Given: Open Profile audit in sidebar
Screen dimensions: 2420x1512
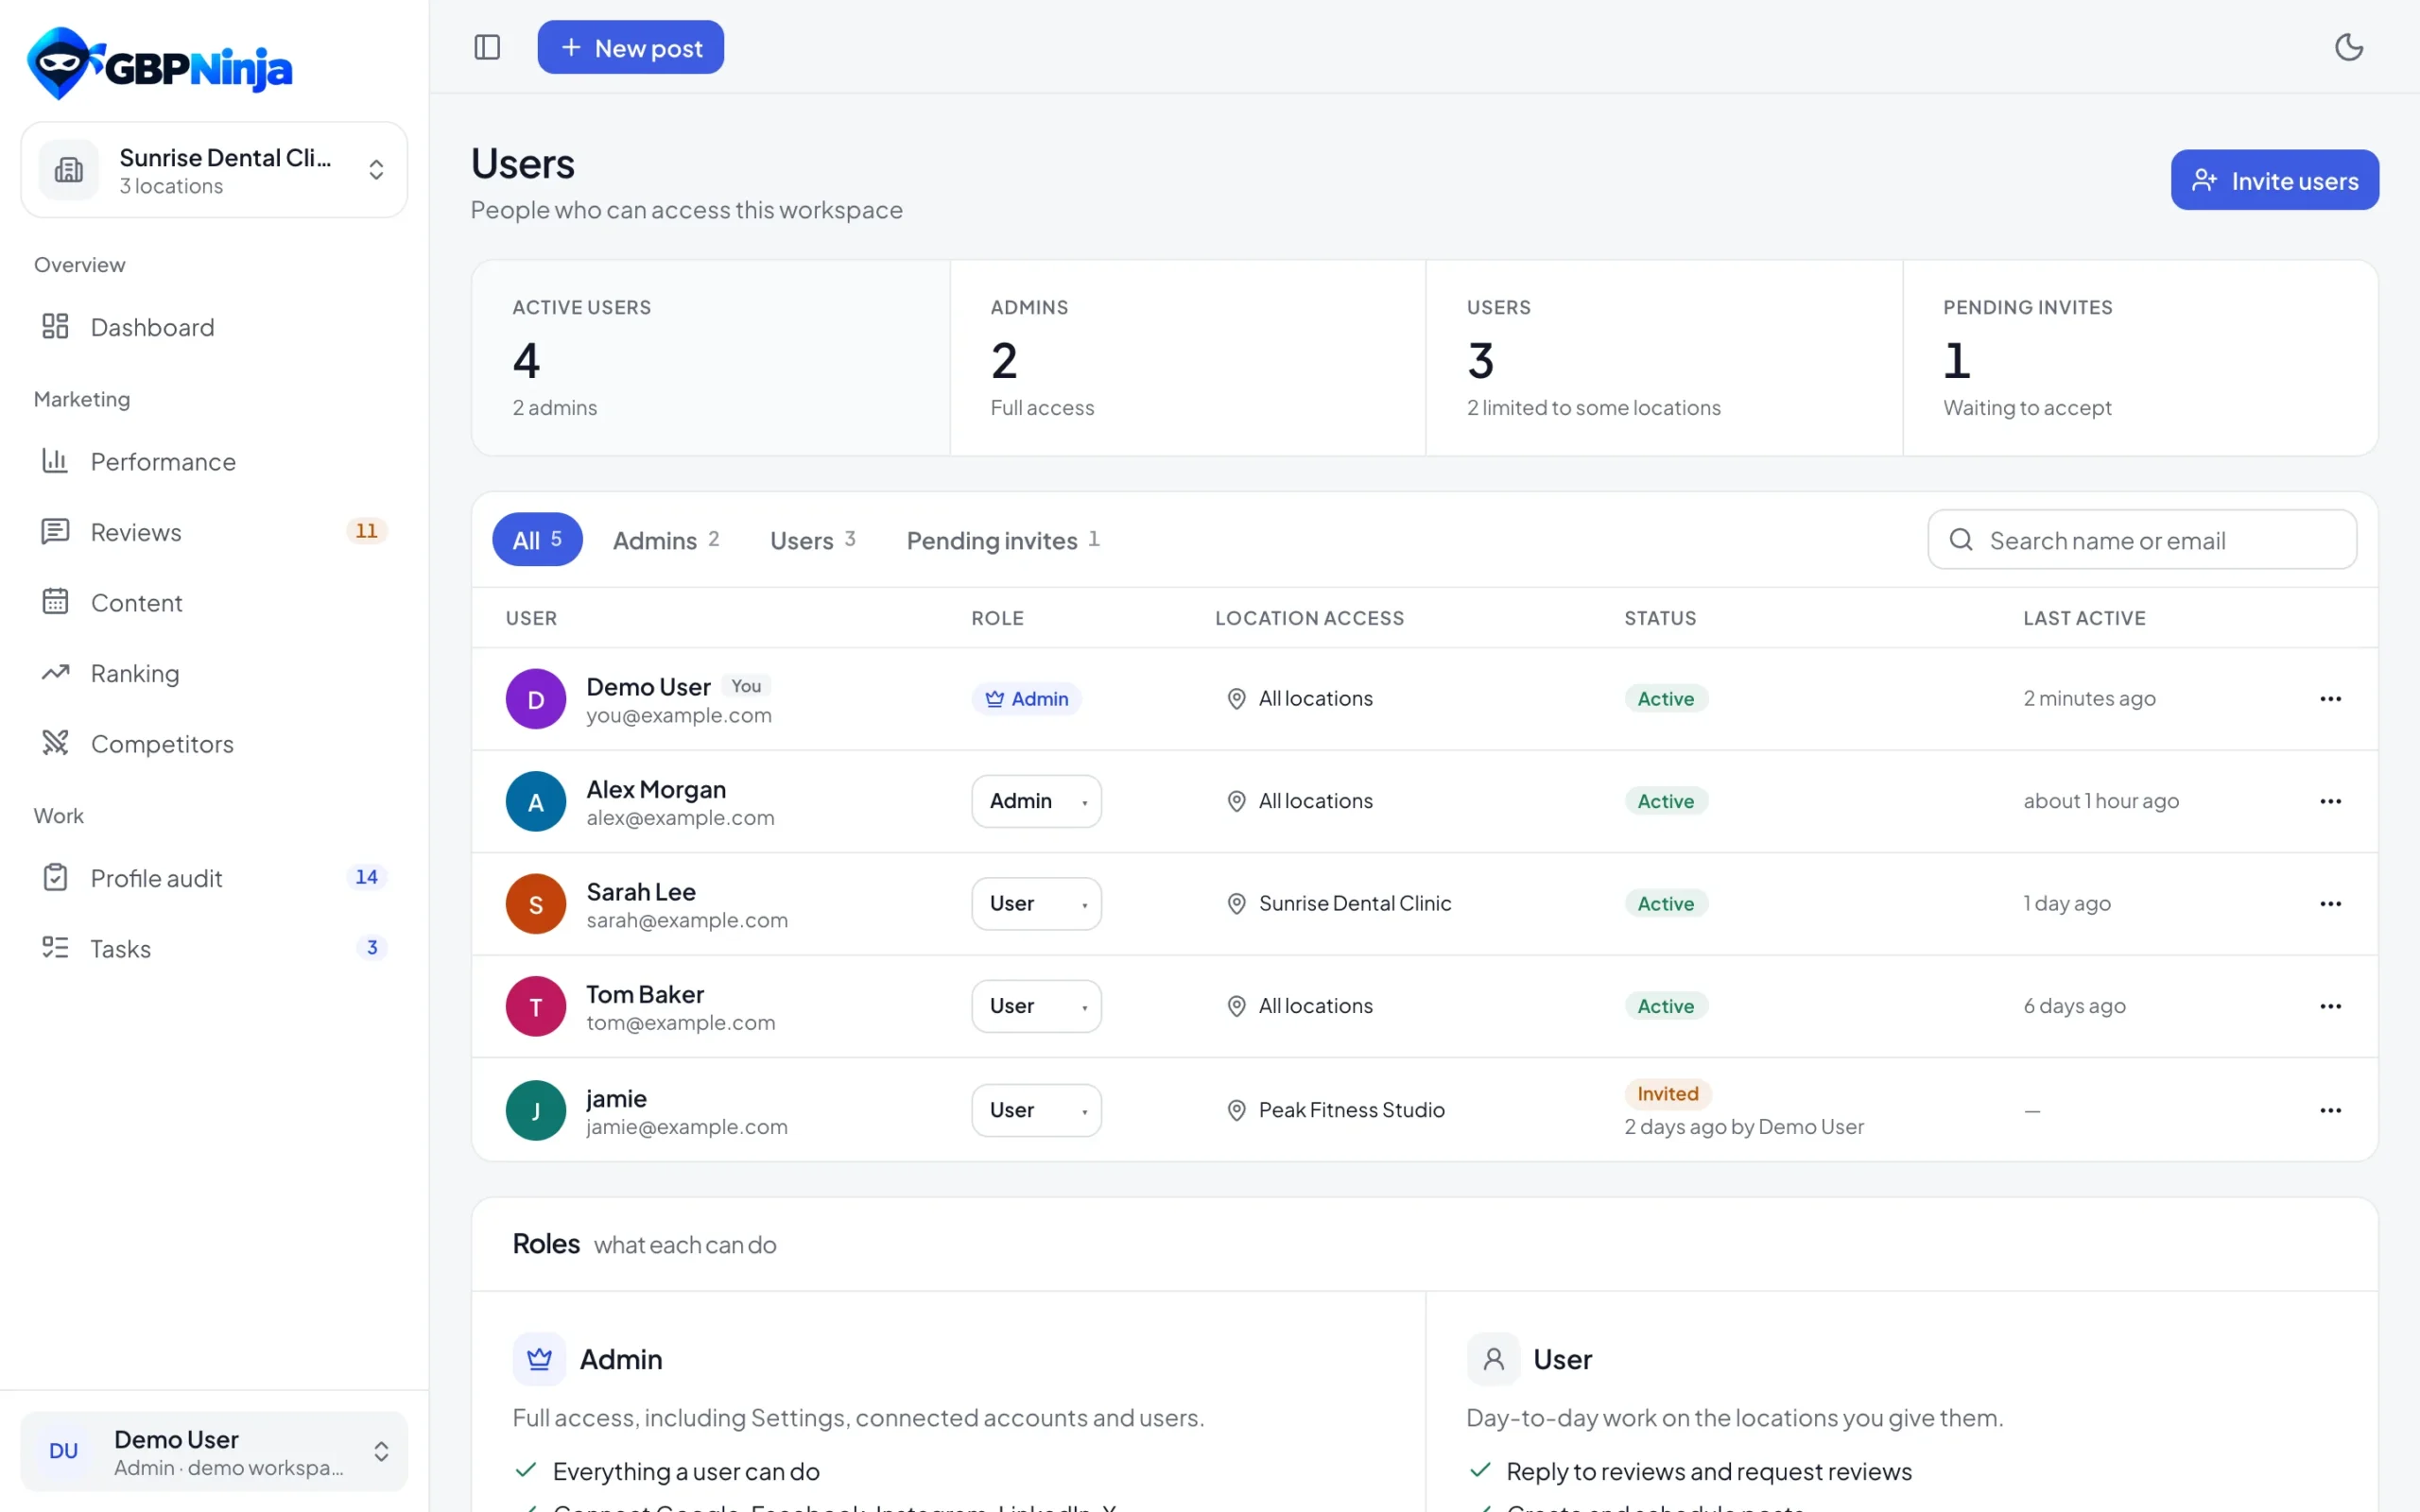Looking at the screenshot, I should coord(214,877).
